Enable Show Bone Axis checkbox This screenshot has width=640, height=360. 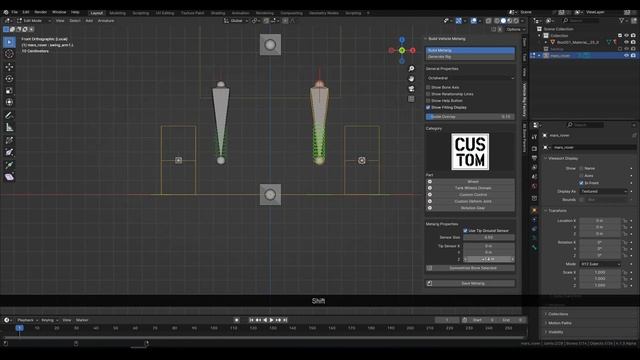coord(428,87)
